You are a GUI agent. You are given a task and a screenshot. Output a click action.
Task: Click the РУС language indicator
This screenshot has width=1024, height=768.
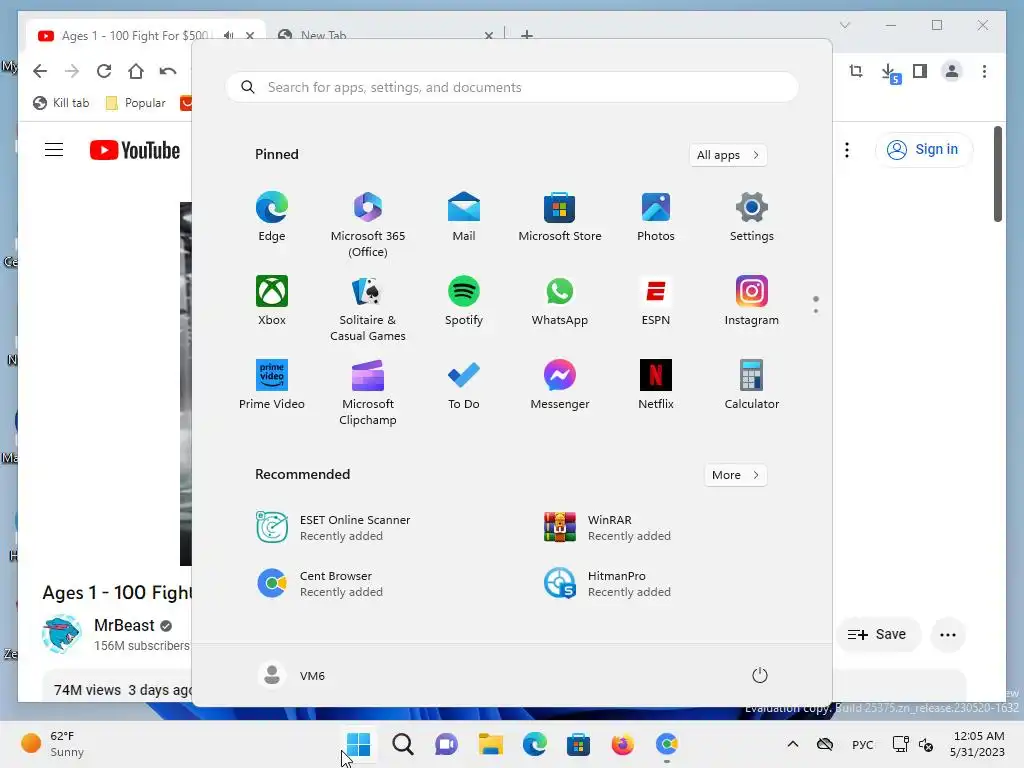[863, 744]
